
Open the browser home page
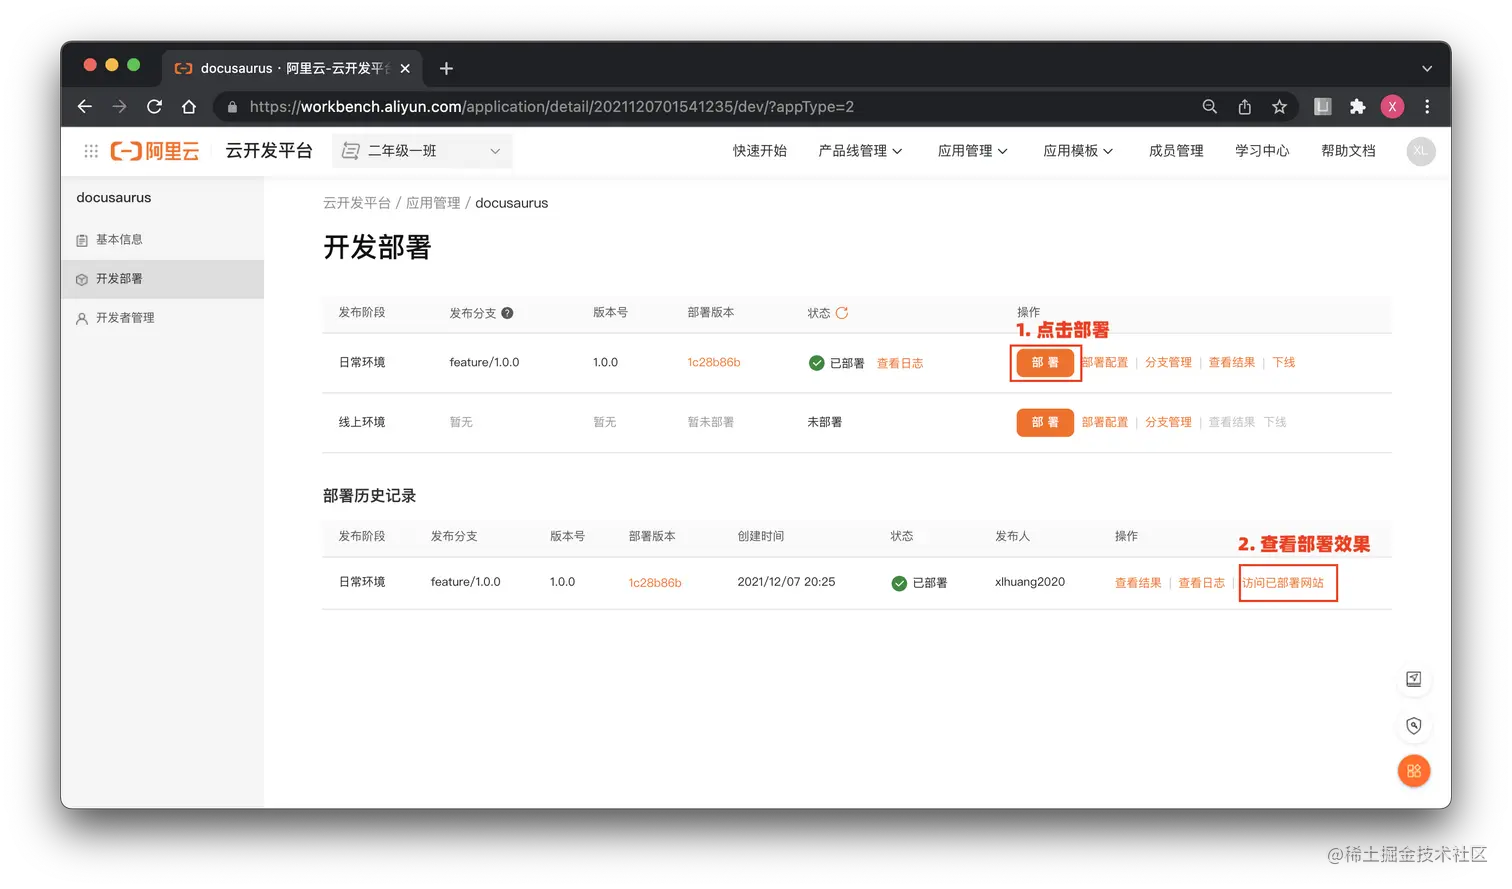(x=189, y=106)
